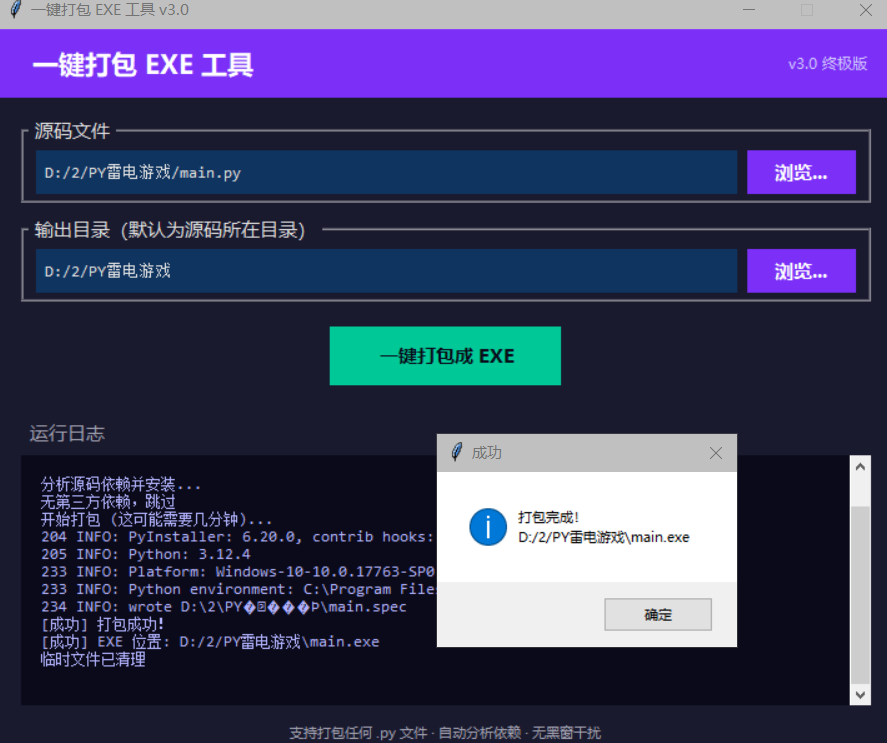Click the feather icon in main title bar
The width and height of the screenshot is (887, 743).
(x=16, y=10)
